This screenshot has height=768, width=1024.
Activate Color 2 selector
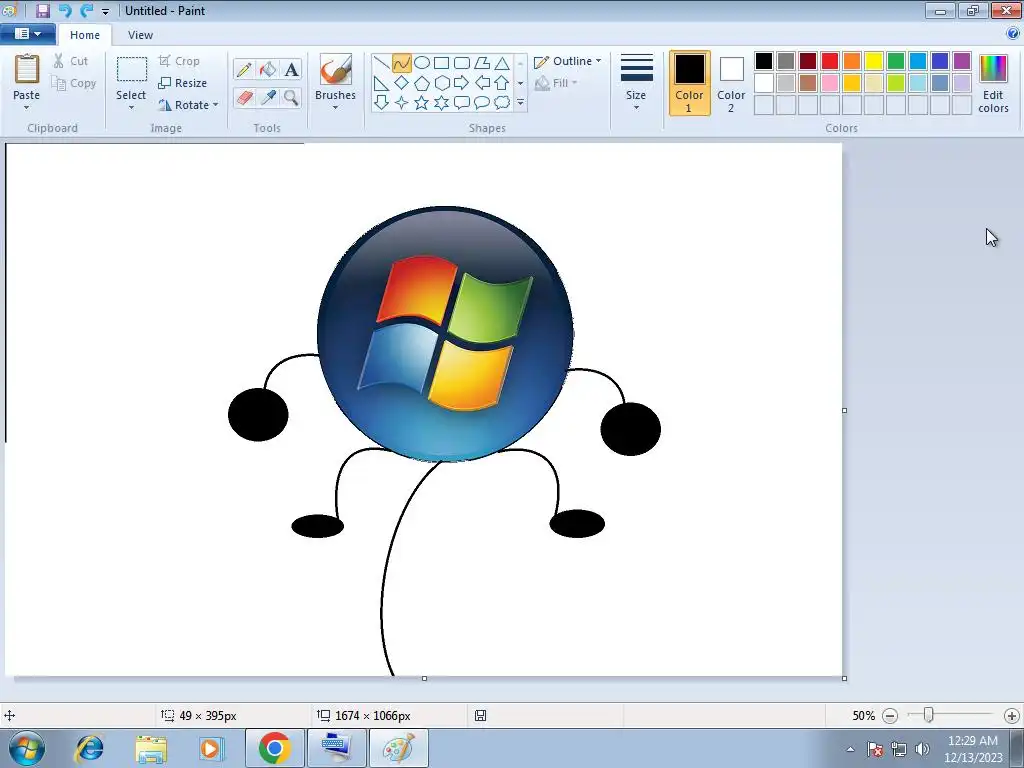pos(731,84)
